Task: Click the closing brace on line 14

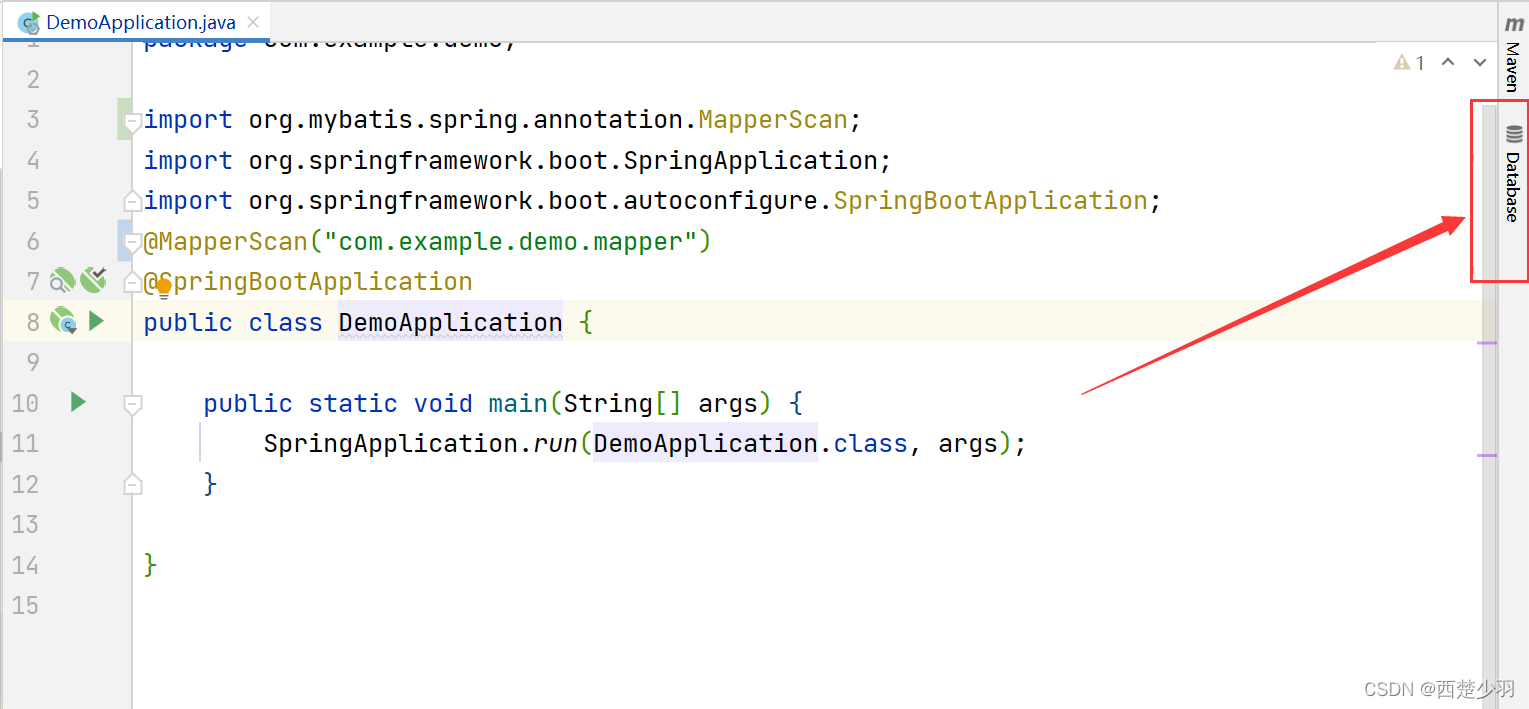Action: pos(151,565)
